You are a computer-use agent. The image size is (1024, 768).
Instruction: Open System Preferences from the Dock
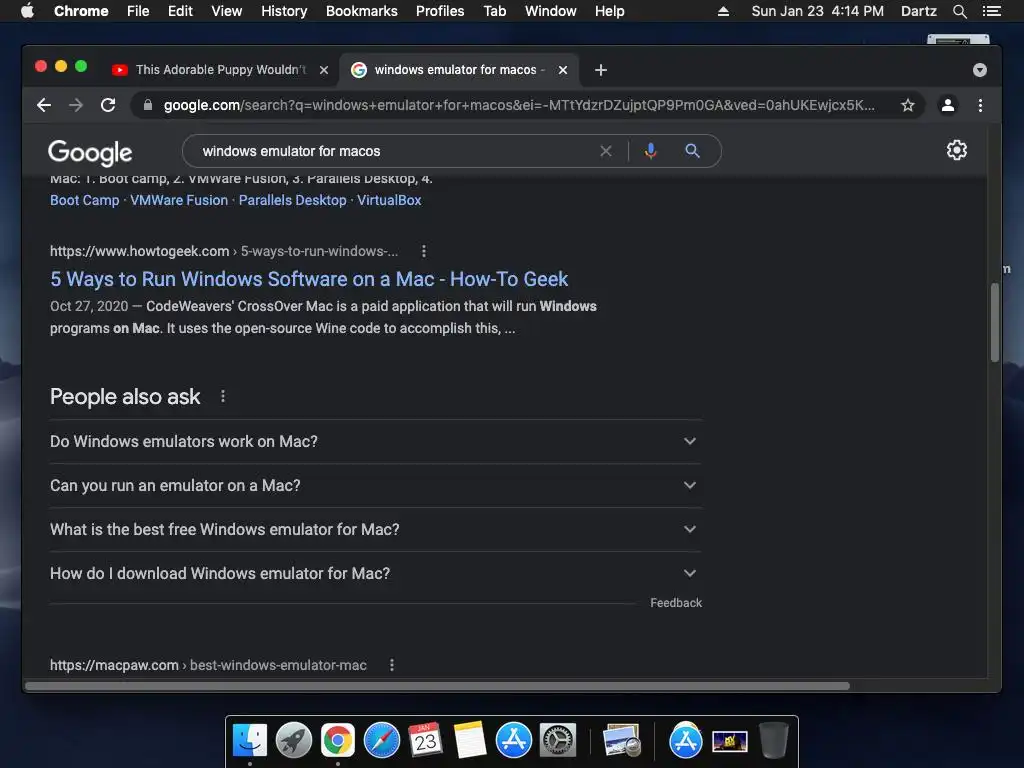[x=558, y=740]
